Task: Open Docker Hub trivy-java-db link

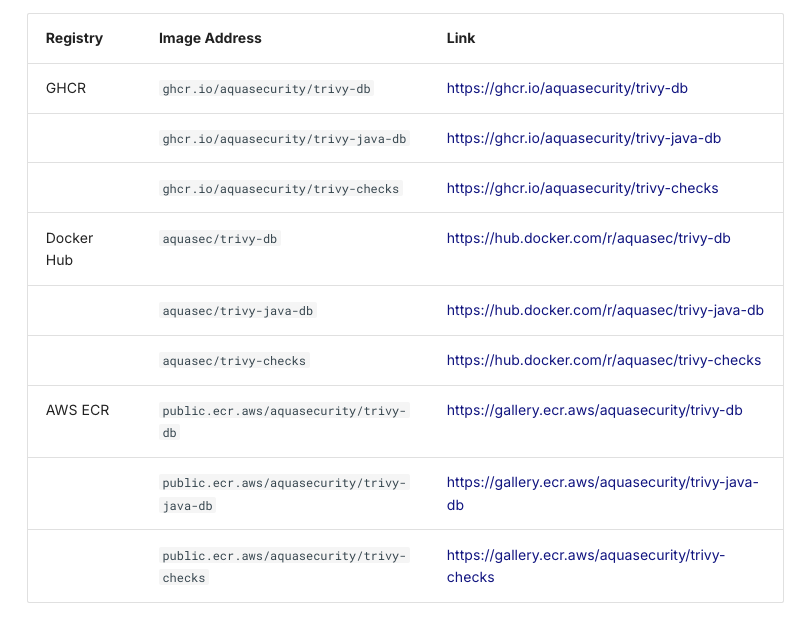Action: 605,310
